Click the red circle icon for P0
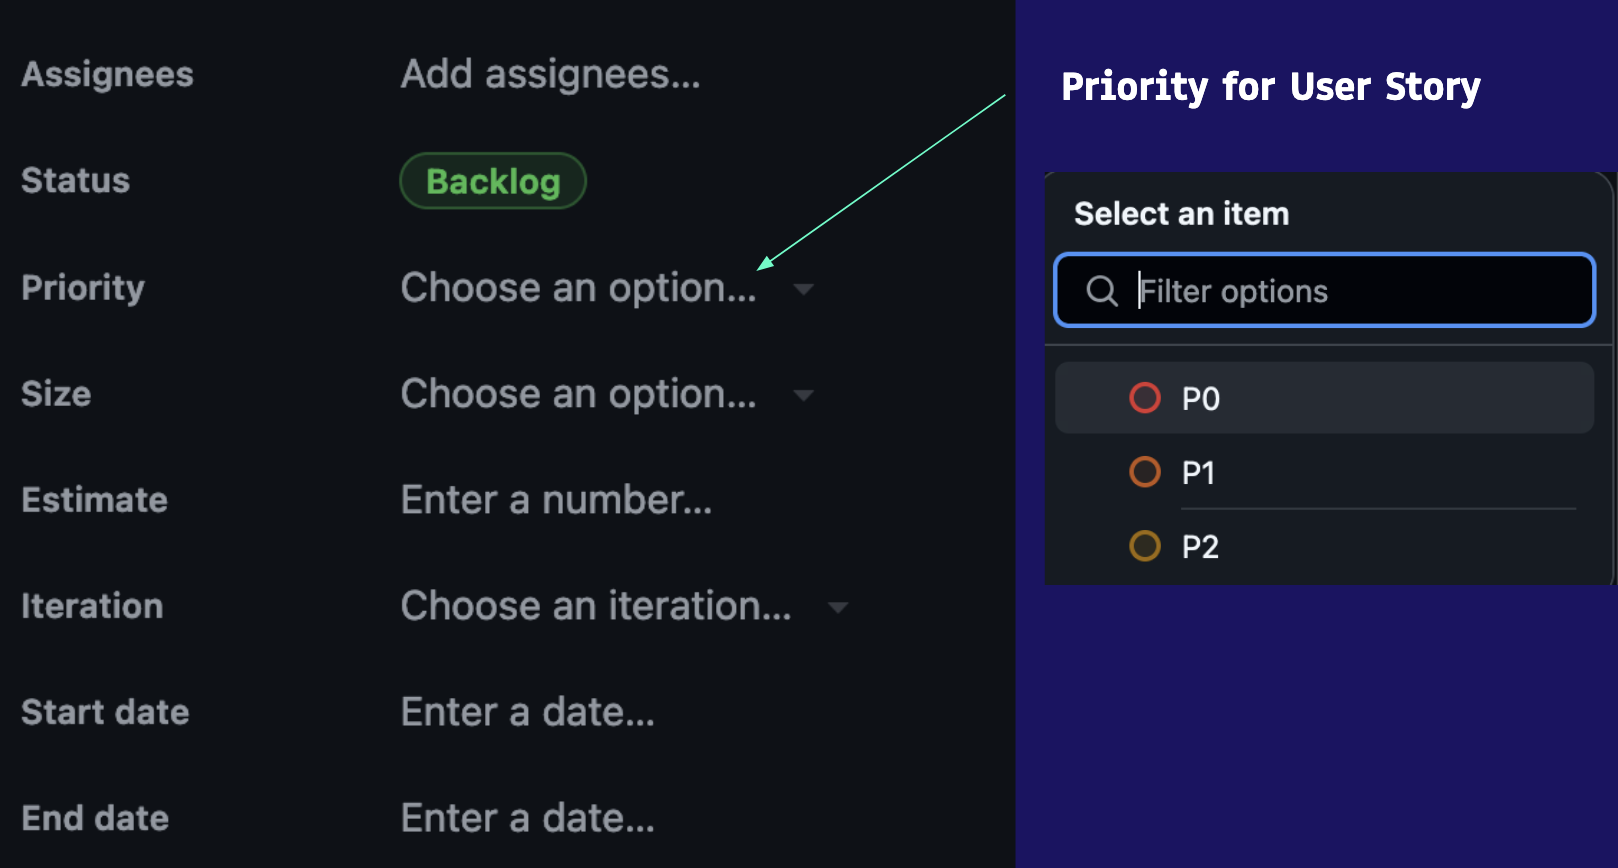The height and width of the screenshot is (868, 1618). 1145,398
